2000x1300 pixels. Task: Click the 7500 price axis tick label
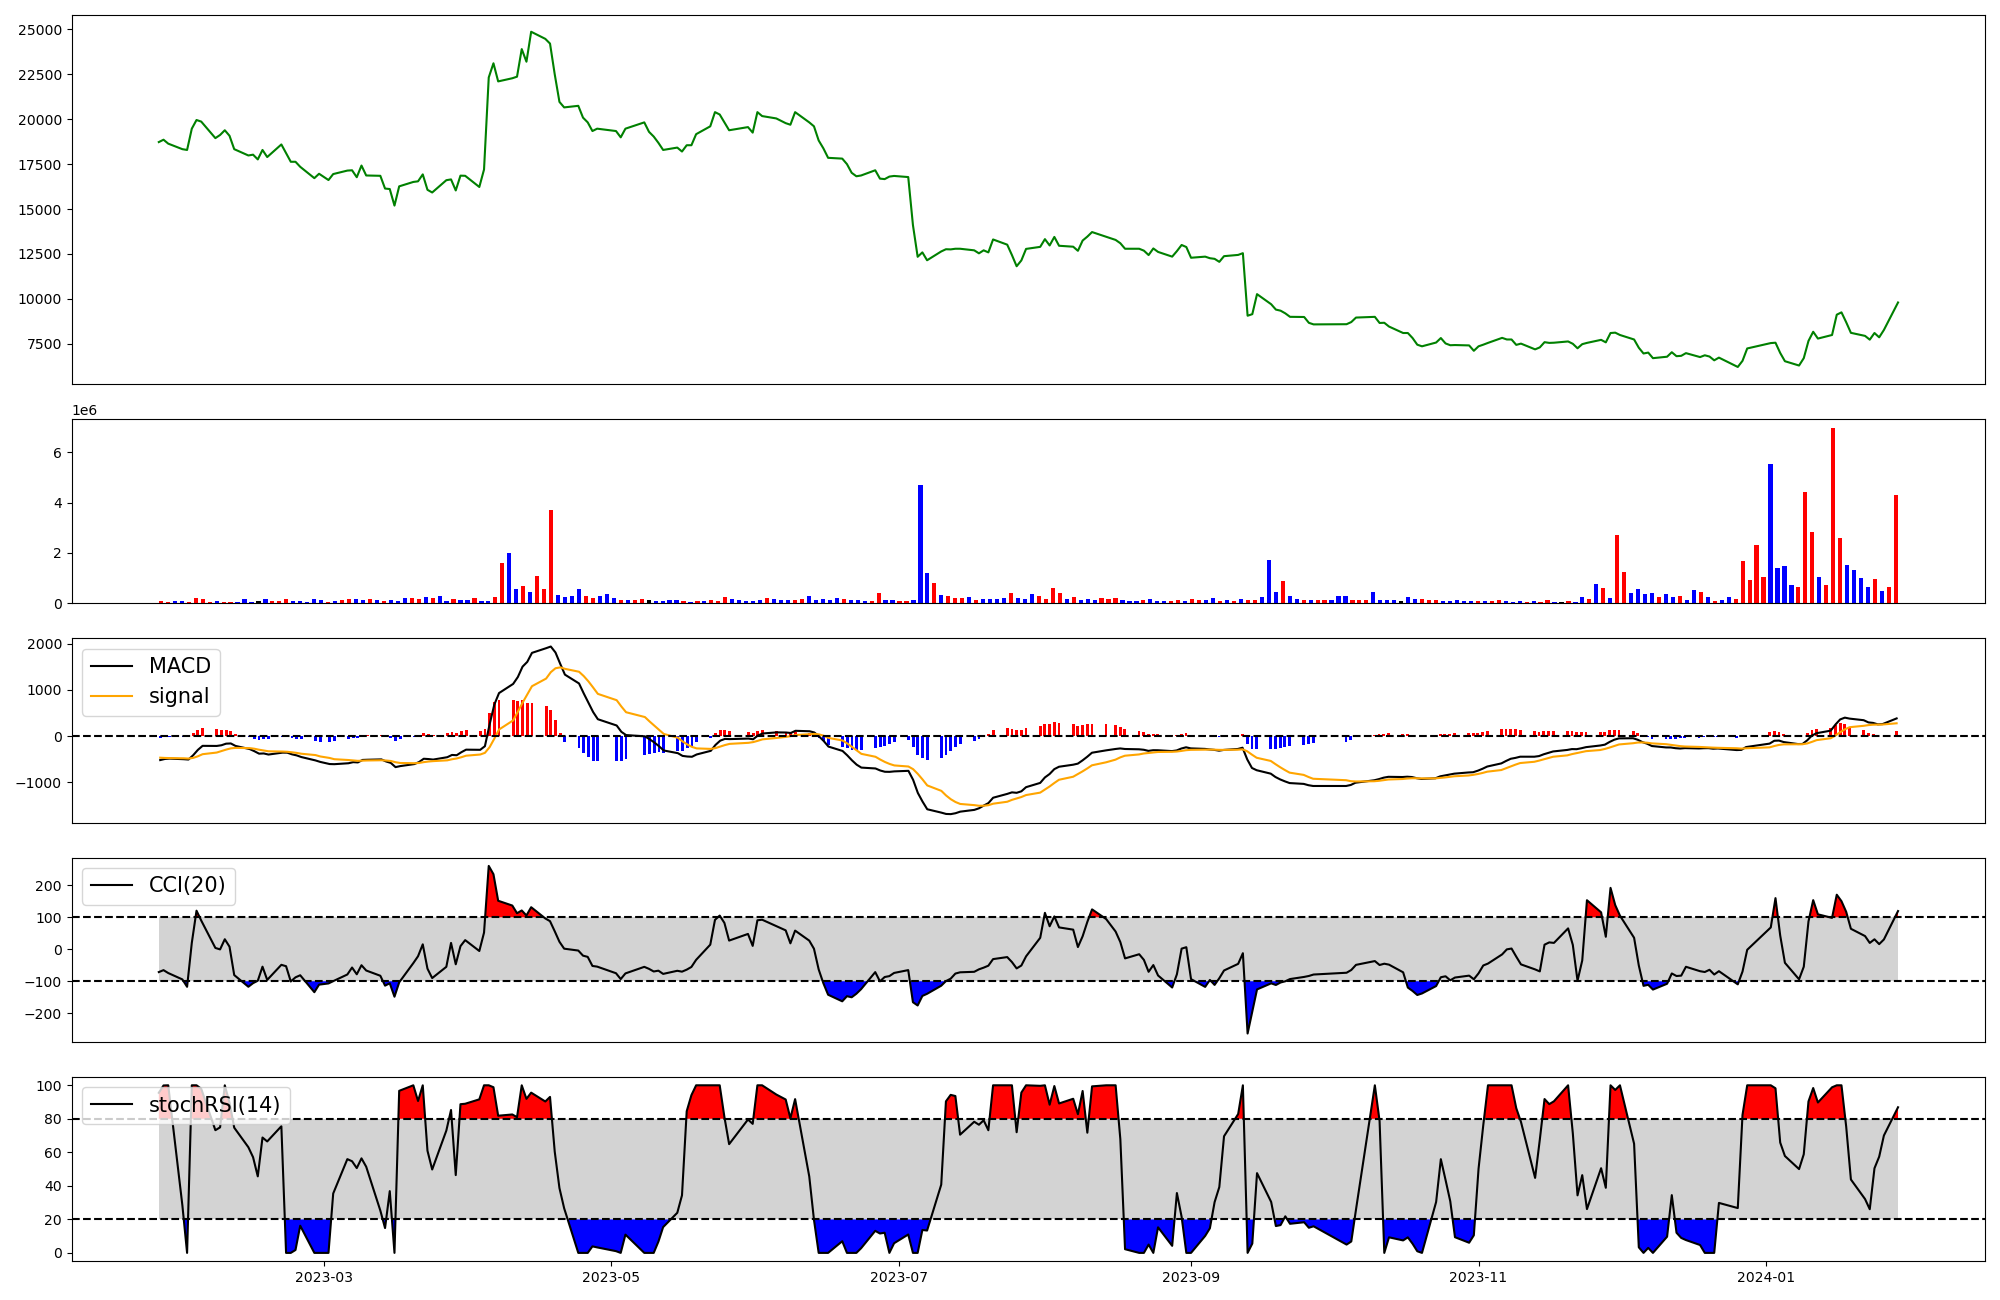coord(44,344)
